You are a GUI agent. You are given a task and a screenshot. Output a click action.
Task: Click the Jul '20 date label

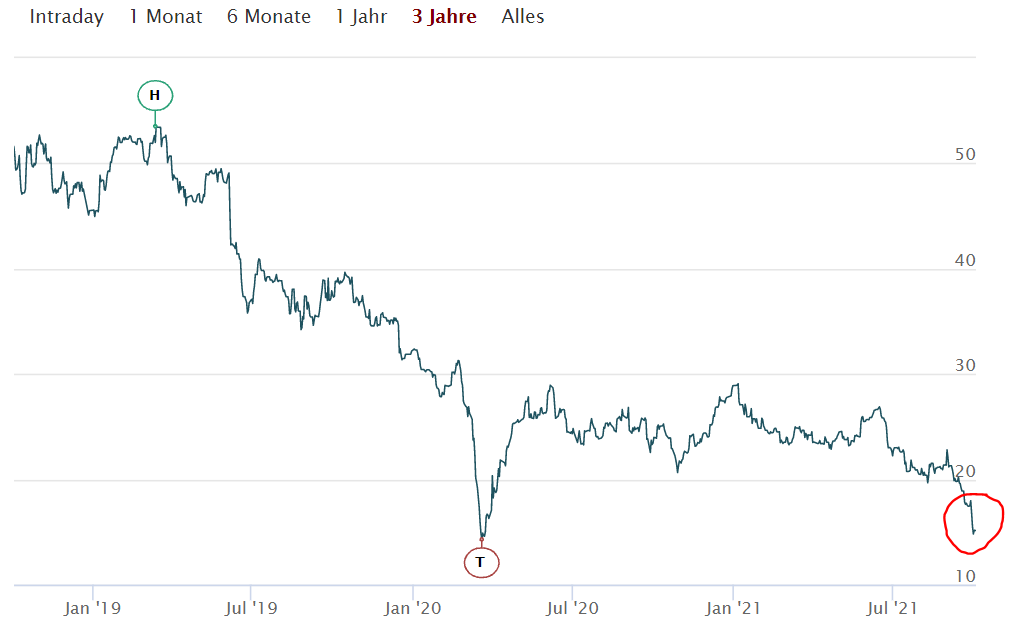pyautogui.click(x=572, y=607)
